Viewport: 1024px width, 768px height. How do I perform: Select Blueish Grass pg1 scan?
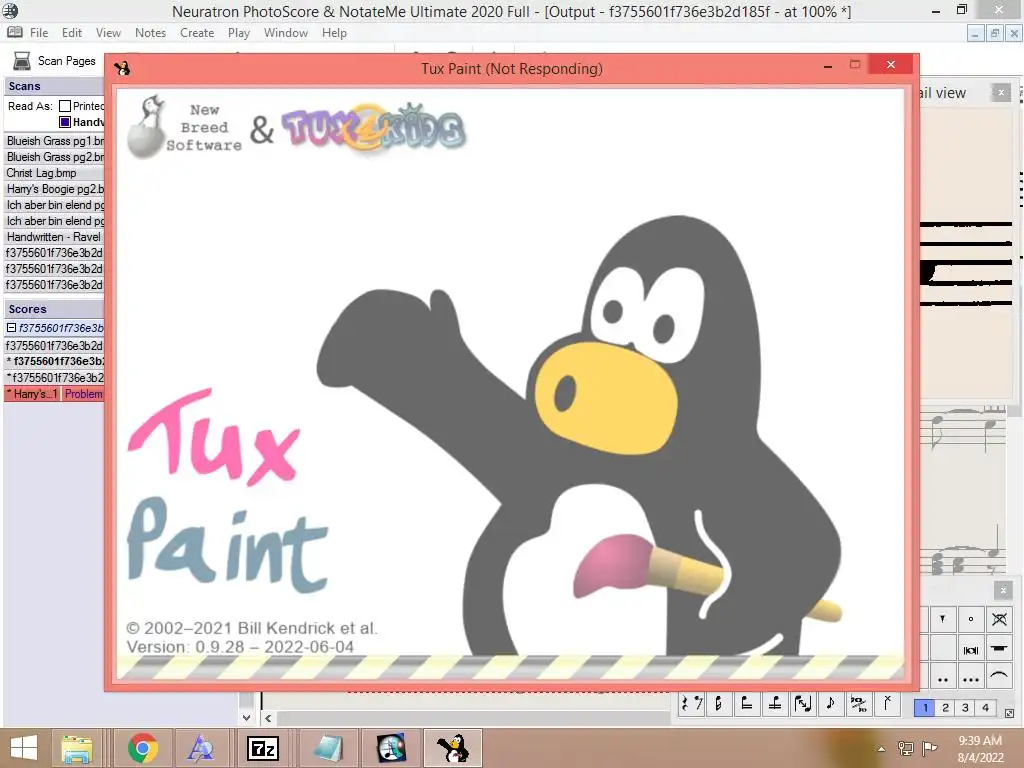54,140
